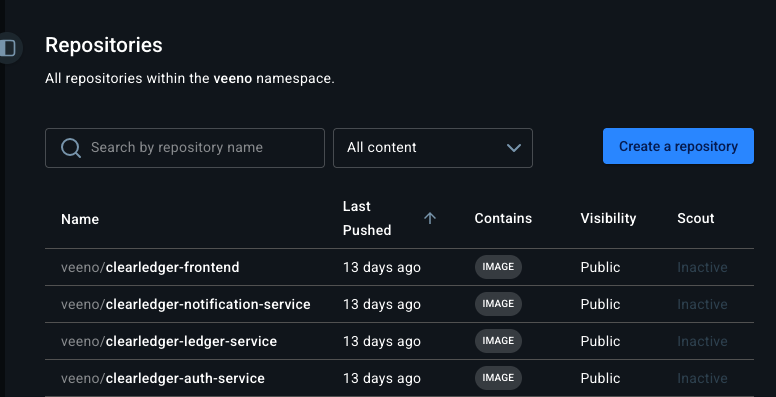Select Inactive Scout status for clearledger-frontend
Screen dimensions: 776x397
tap(702, 267)
